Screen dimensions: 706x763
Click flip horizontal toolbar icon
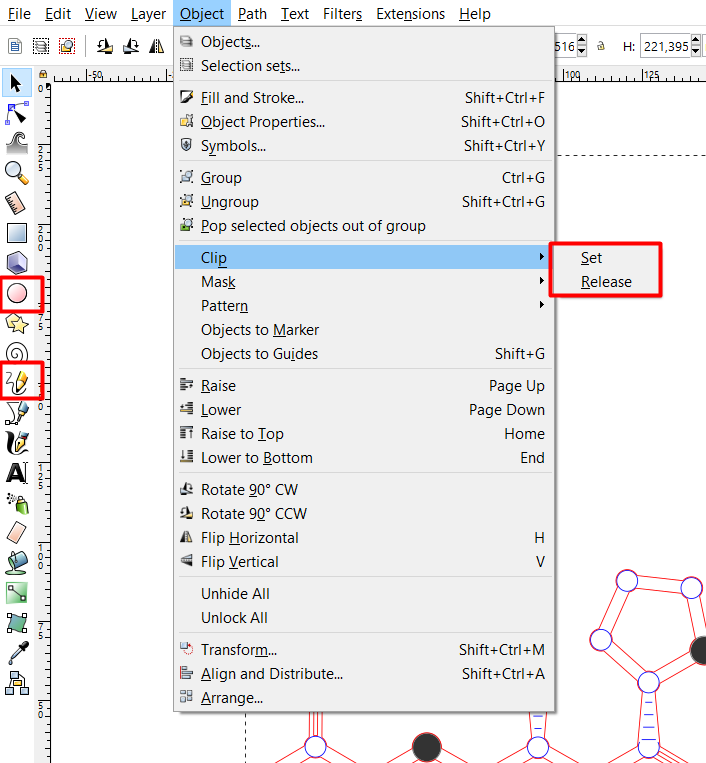[x=156, y=46]
